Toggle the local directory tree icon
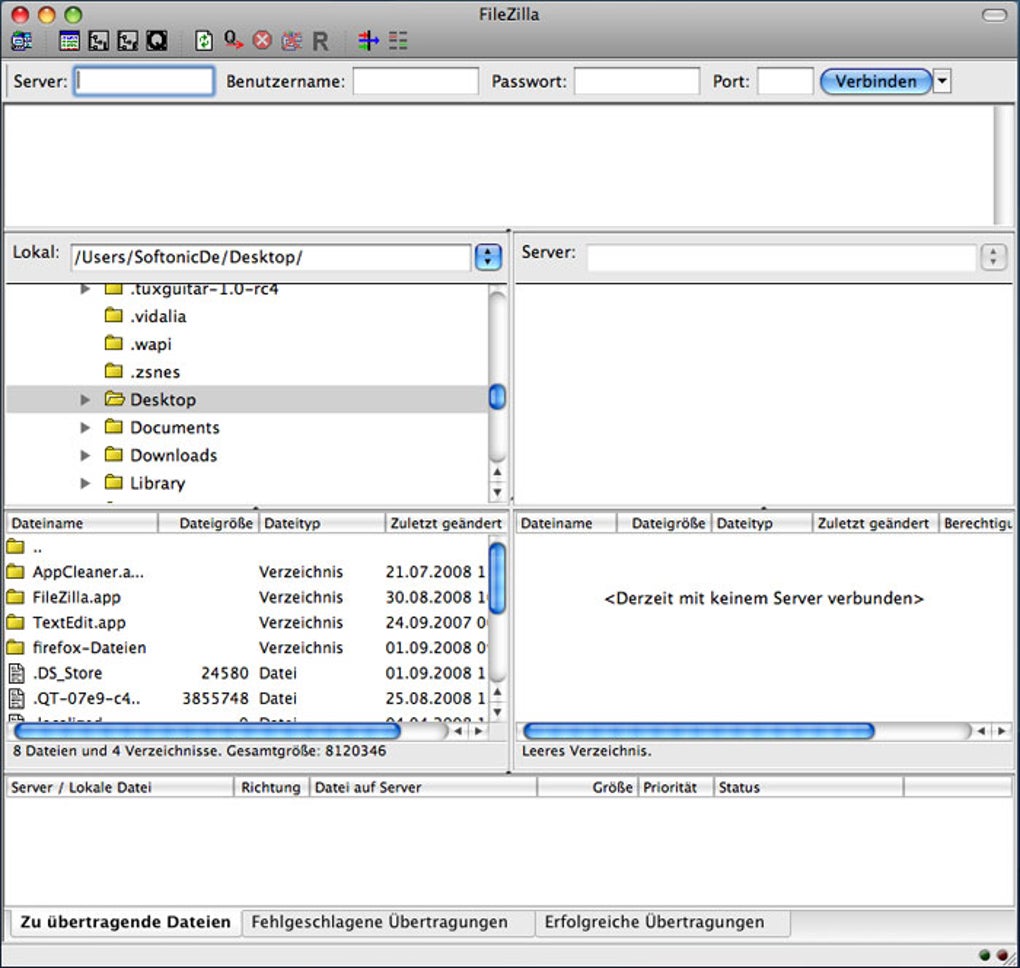This screenshot has height=968, width=1020. coord(98,41)
